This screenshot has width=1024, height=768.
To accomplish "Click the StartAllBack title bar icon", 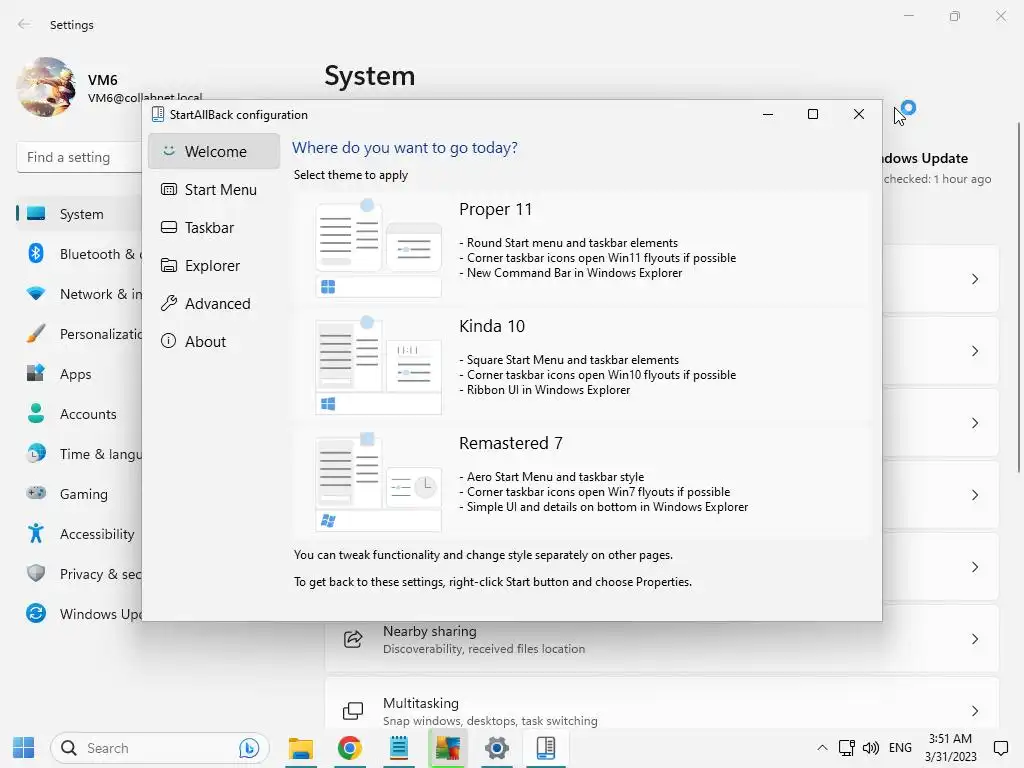I will [157, 114].
